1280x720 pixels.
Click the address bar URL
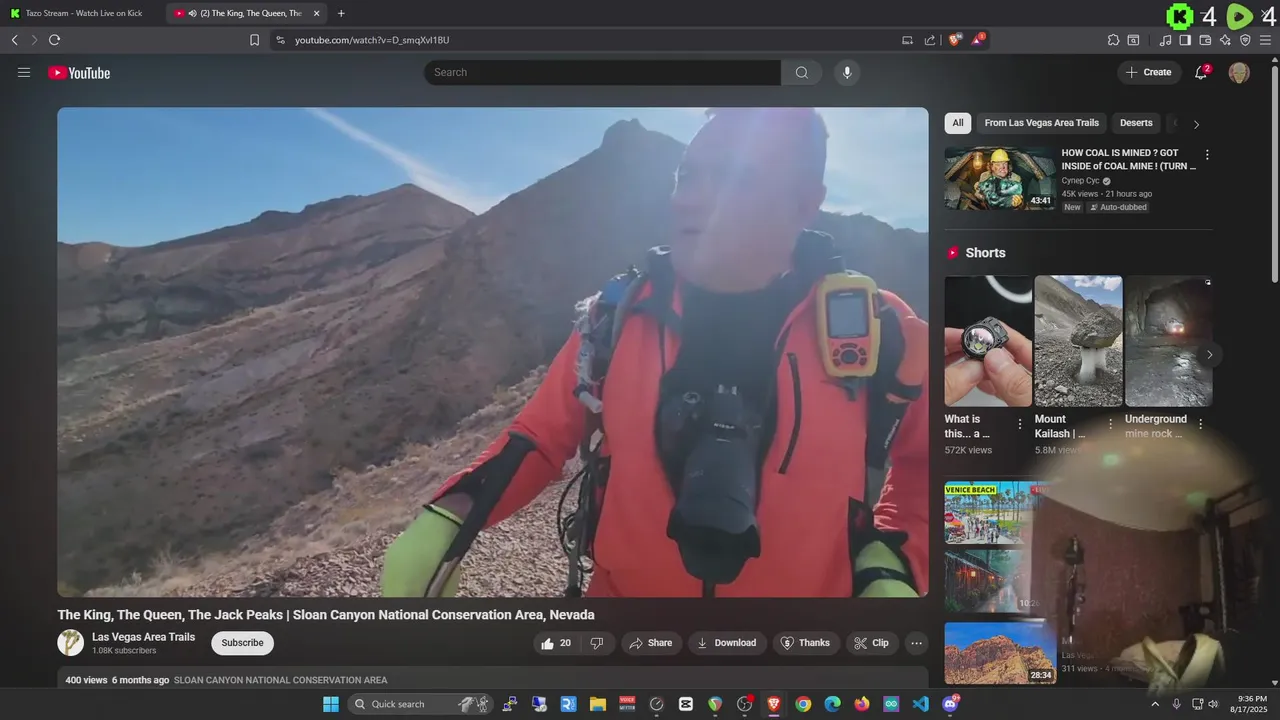coord(372,40)
